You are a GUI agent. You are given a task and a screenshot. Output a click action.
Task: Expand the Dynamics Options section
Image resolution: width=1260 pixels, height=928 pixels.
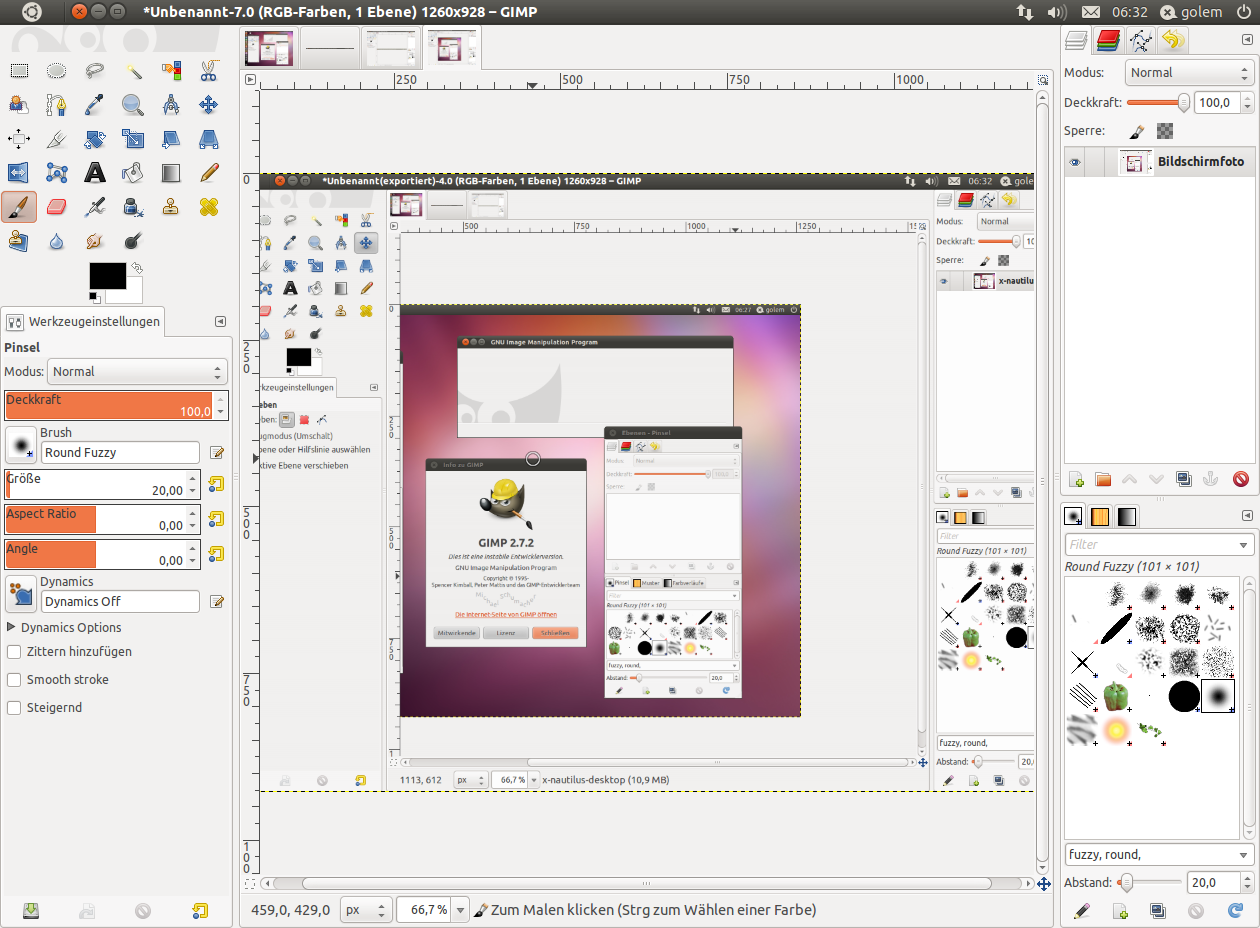pos(12,628)
